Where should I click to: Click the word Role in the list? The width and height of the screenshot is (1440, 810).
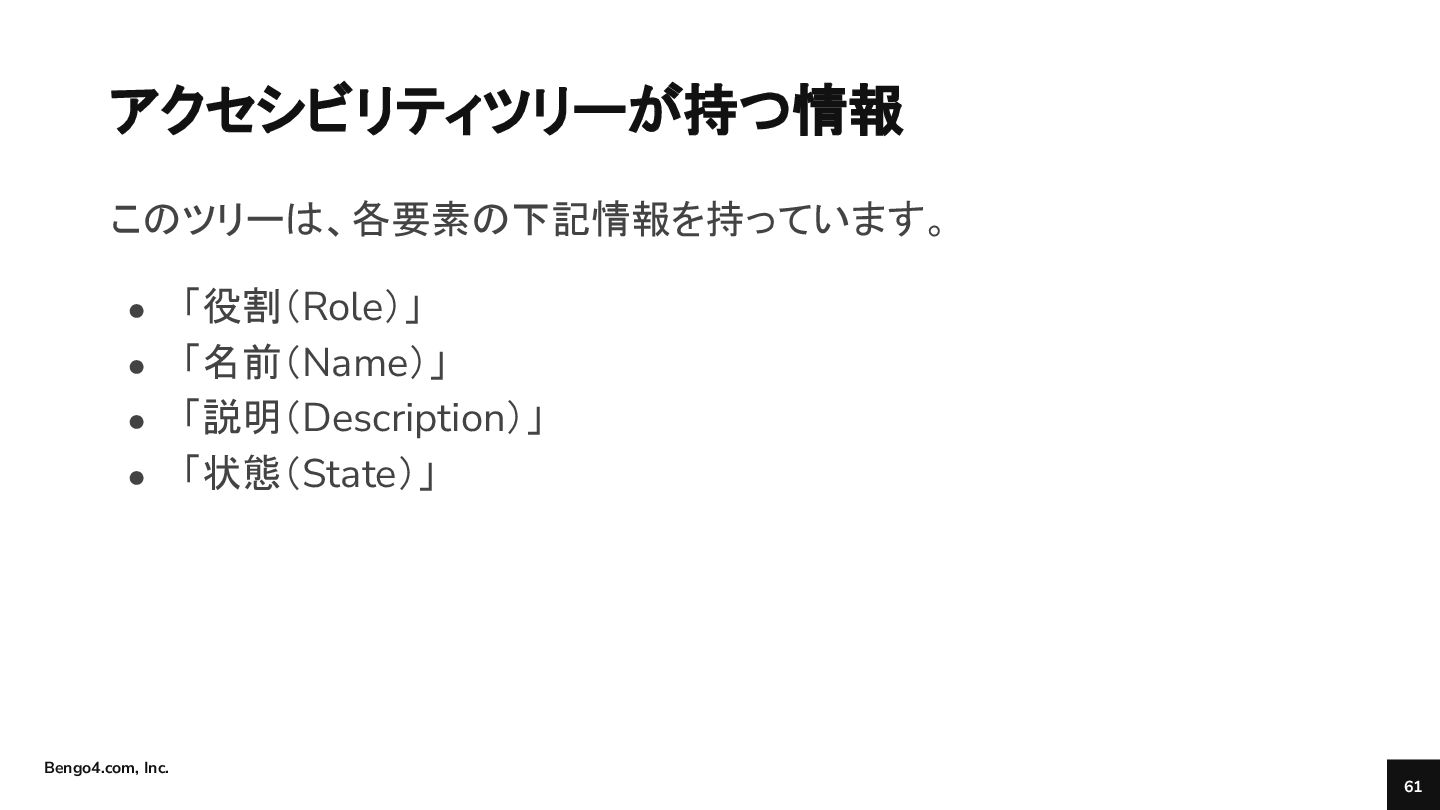coord(344,308)
